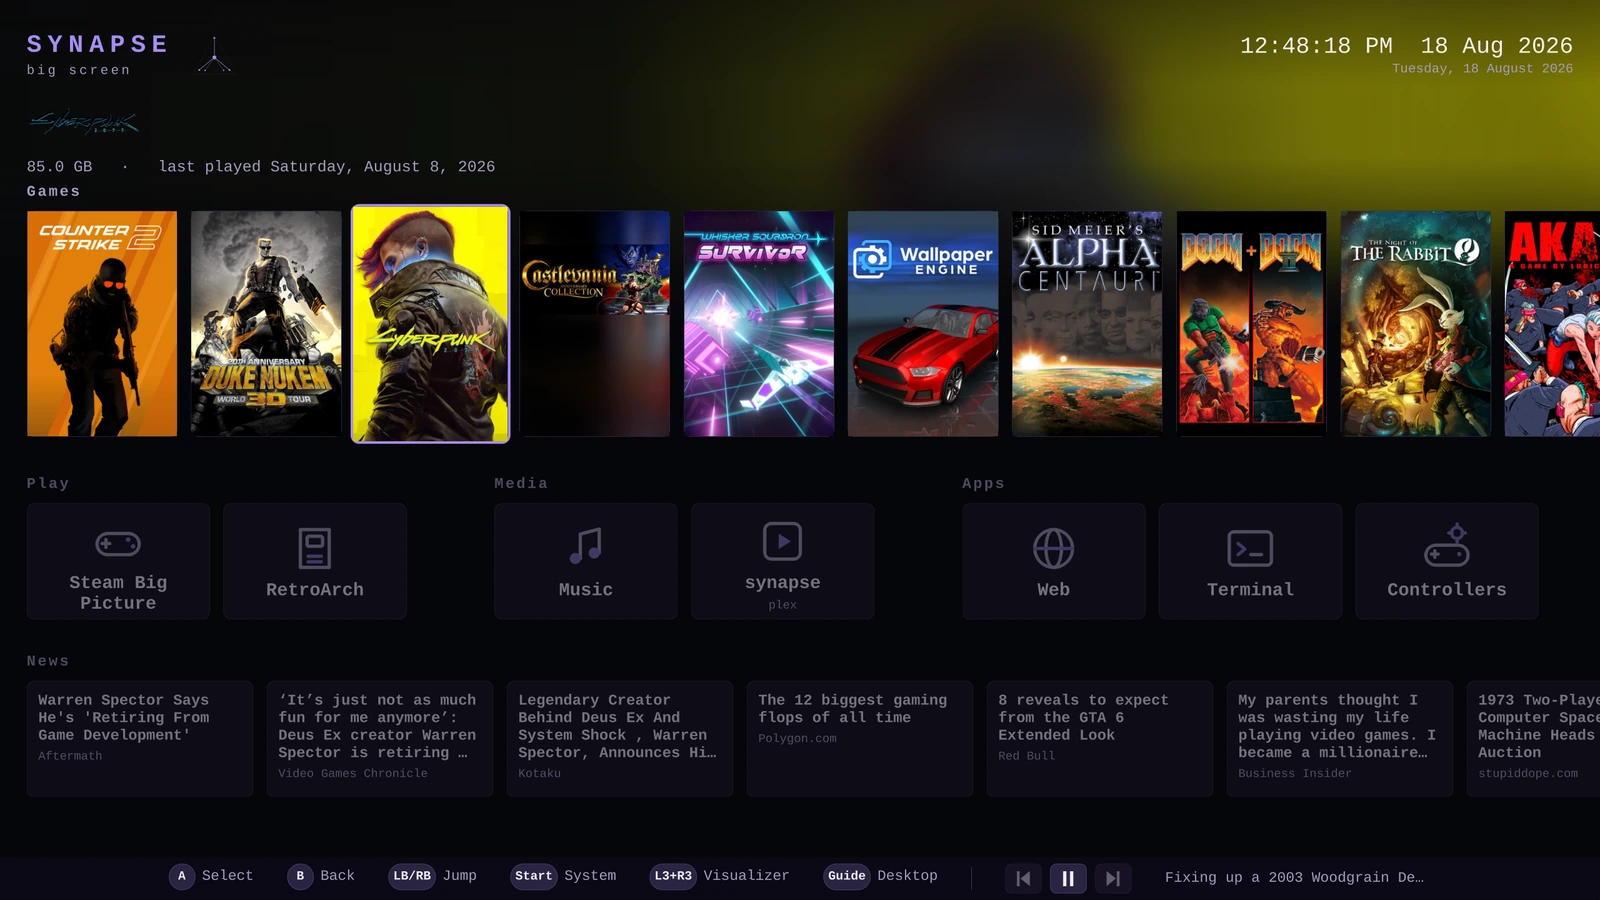
Task: Open the synapse plex play icon
Action: pos(782,541)
